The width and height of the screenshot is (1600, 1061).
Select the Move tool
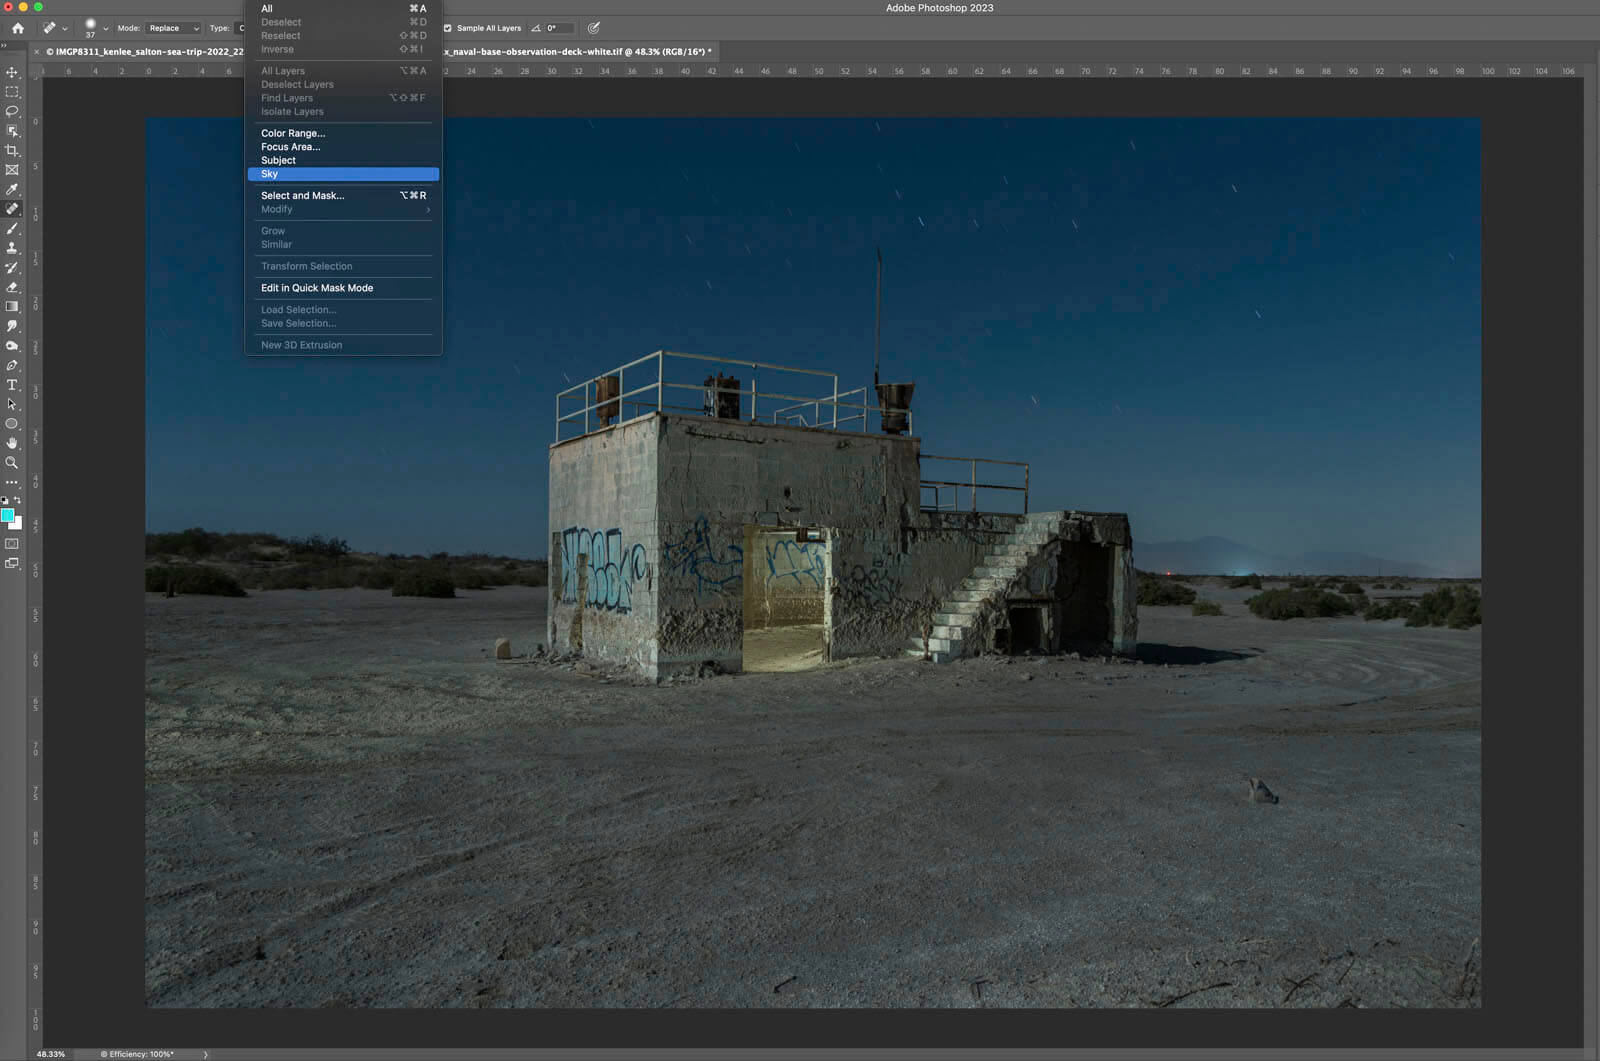12,73
